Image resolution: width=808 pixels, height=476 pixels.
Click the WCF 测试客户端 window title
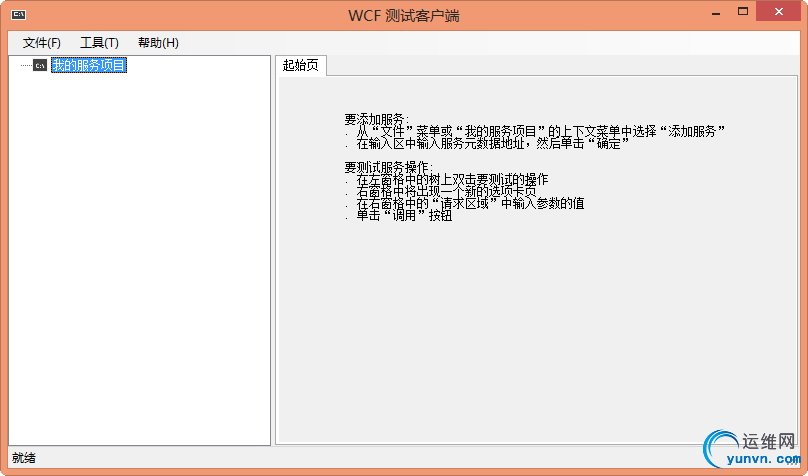[x=404, y=15]
